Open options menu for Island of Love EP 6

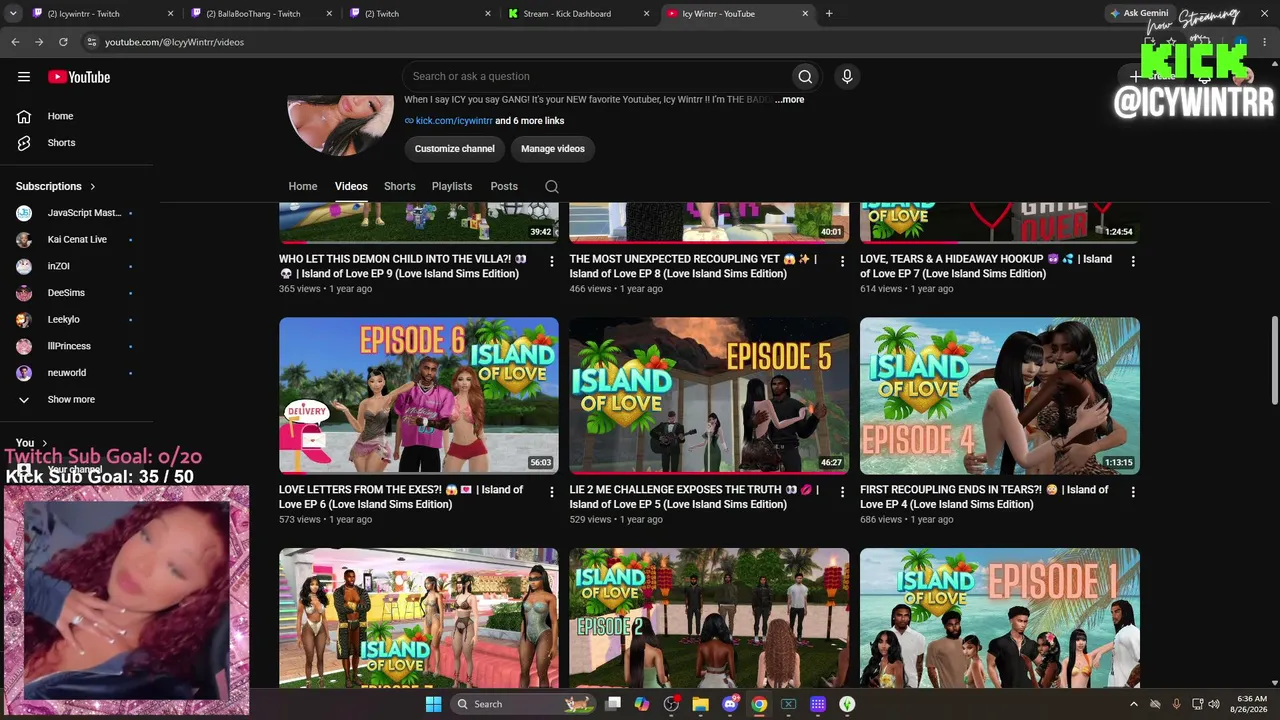551,492
